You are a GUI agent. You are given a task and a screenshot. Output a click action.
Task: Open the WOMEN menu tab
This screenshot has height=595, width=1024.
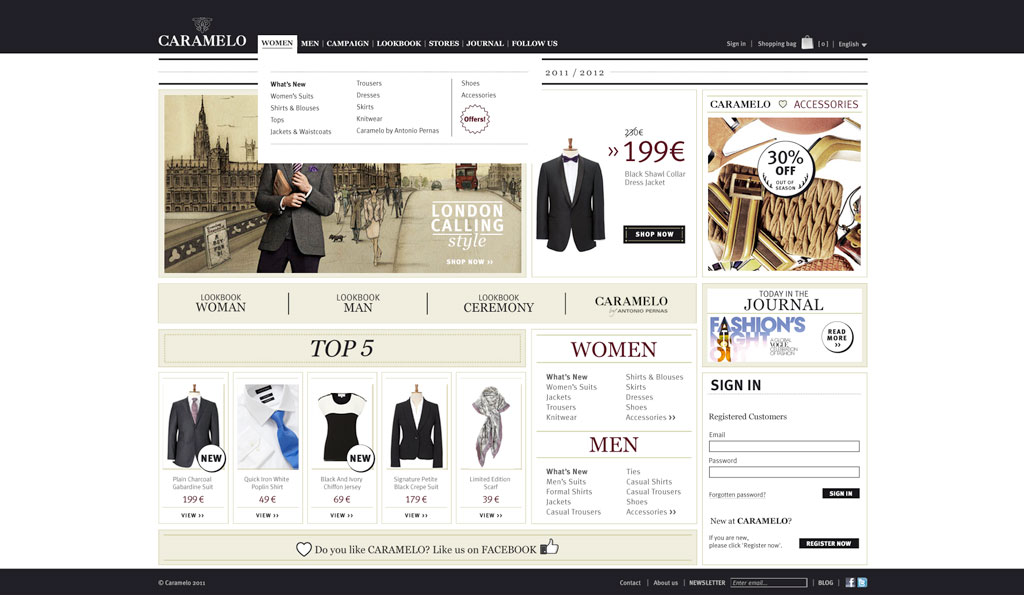coord(277,43)
